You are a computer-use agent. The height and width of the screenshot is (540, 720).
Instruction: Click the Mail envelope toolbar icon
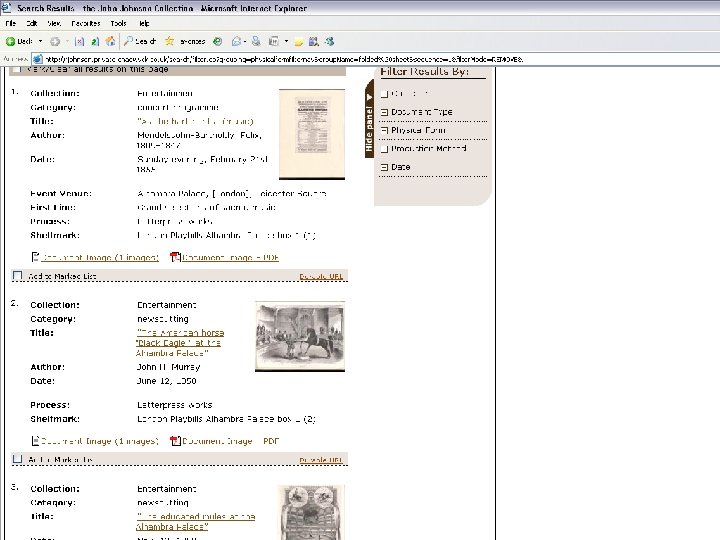(236, 41)
